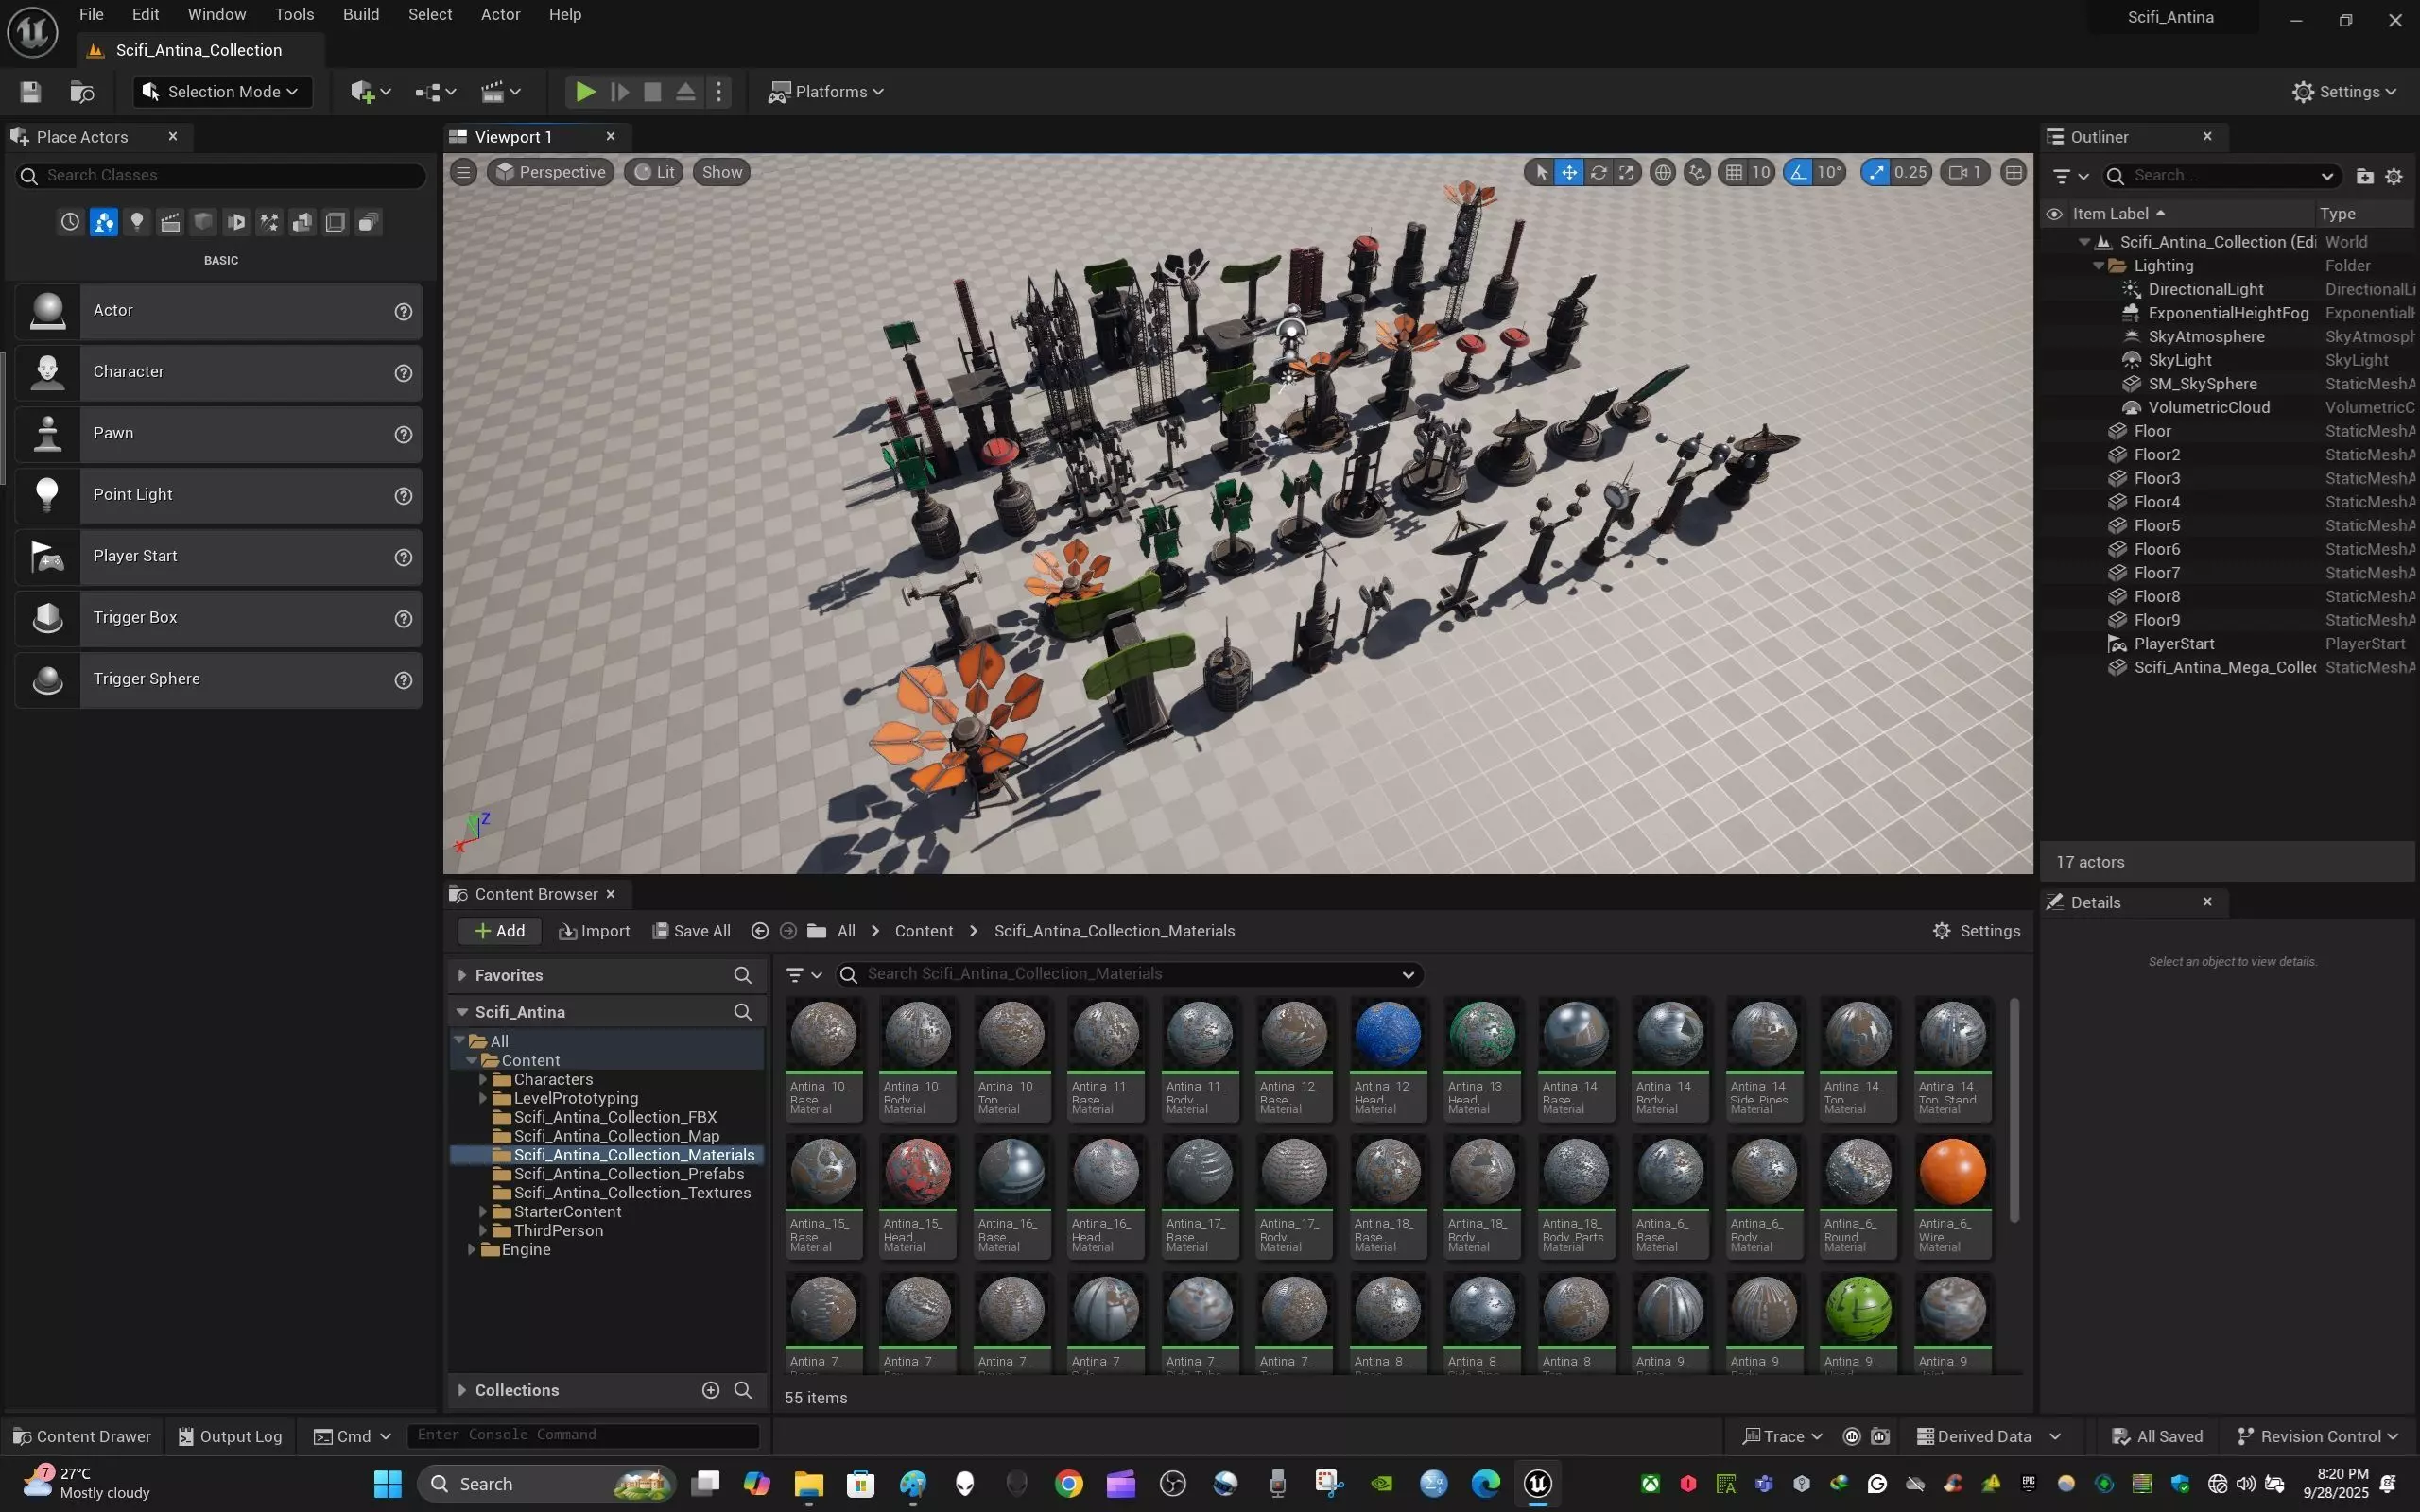Click the new folder icon in Outliner

[x=2365, y=176]
